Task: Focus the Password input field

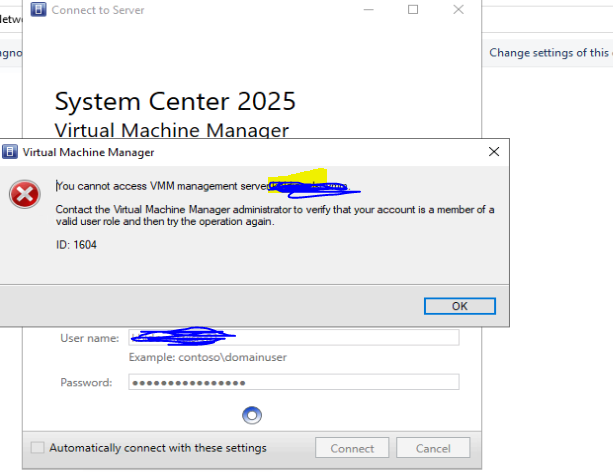Action: pyautogui.click(x=294, y=382)
